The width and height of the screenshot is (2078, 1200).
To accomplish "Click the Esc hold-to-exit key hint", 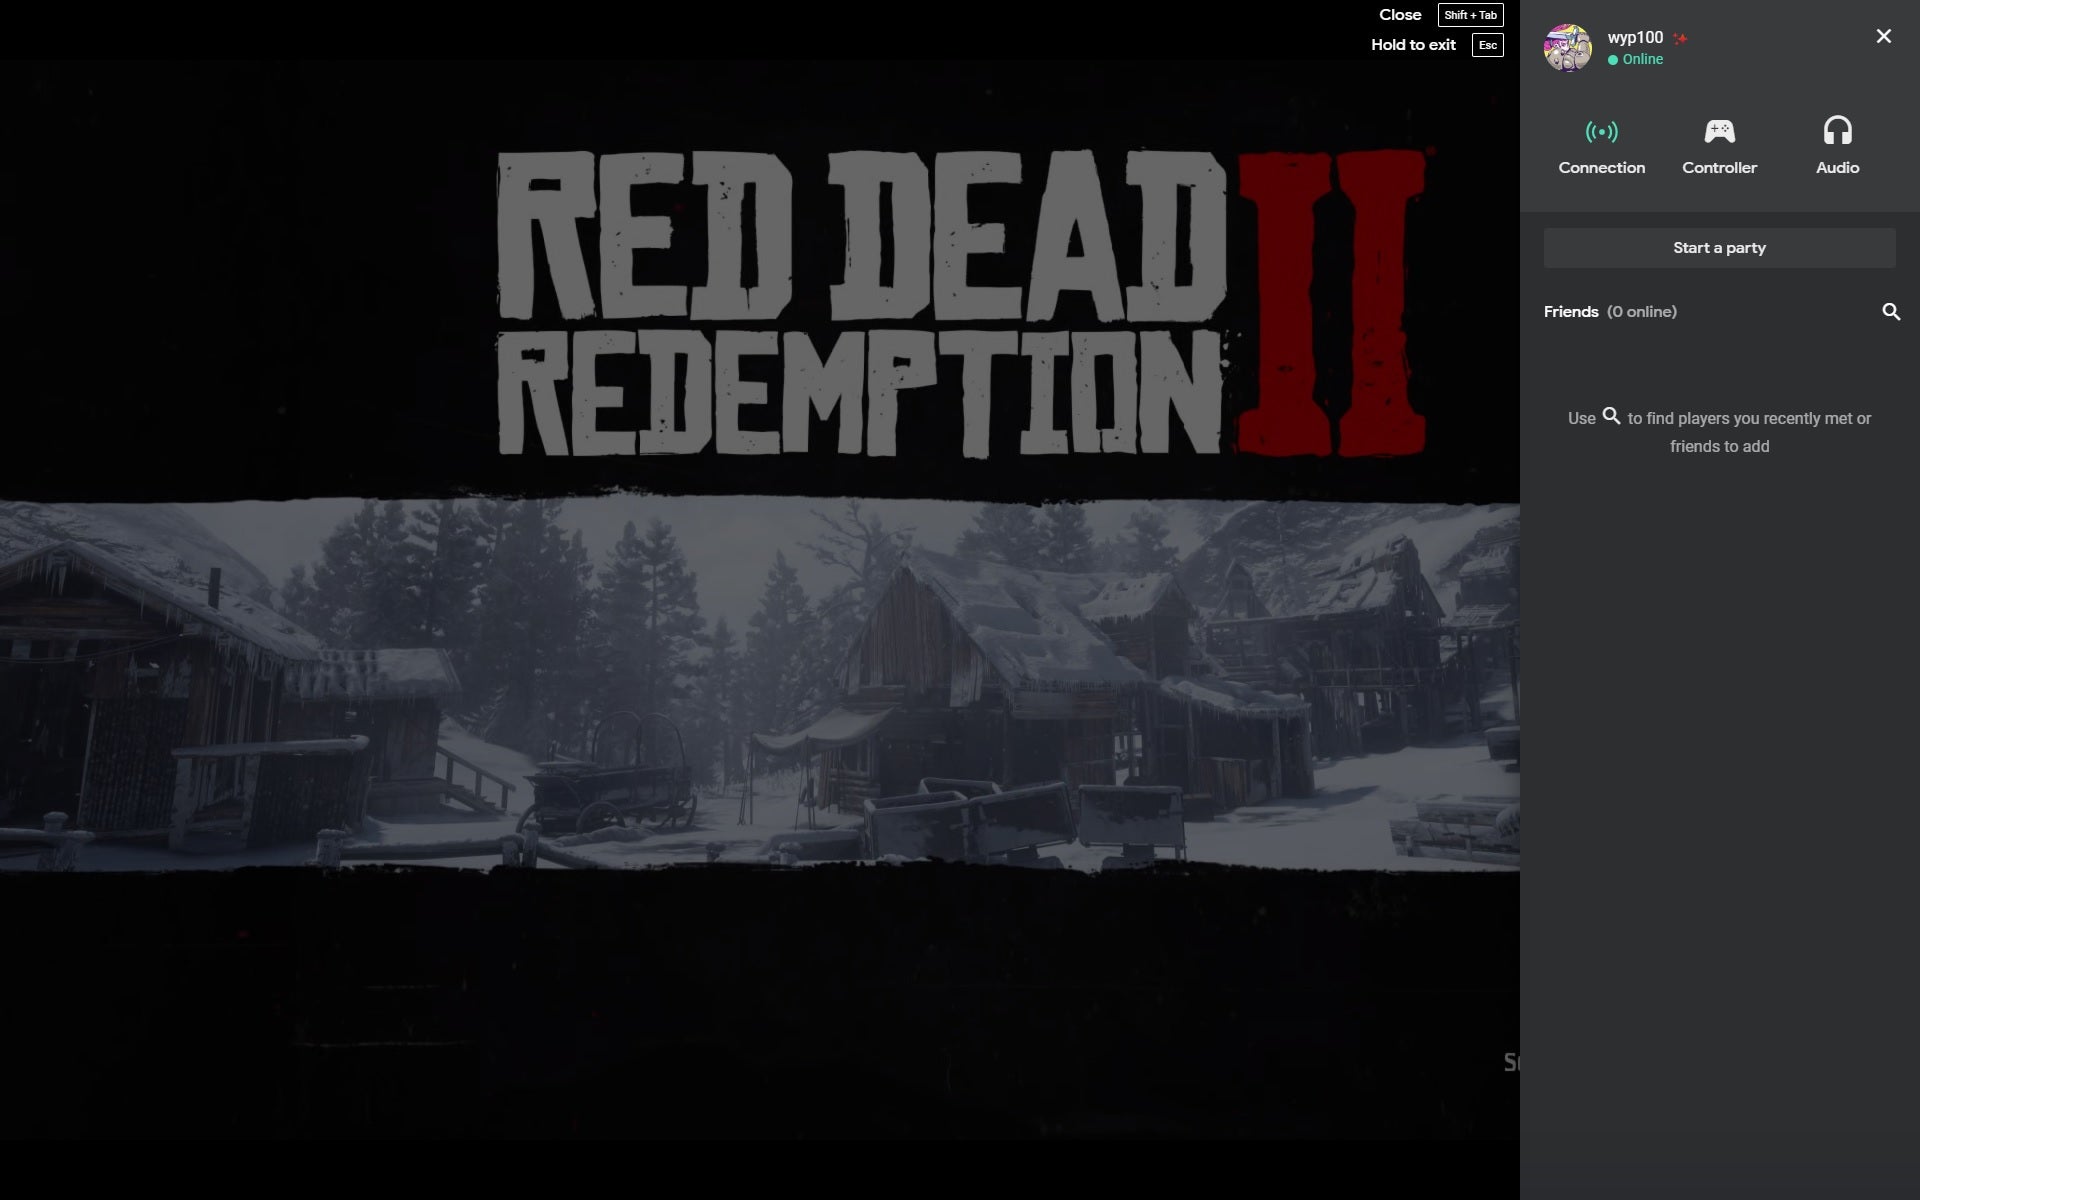I will point(1487,45).
